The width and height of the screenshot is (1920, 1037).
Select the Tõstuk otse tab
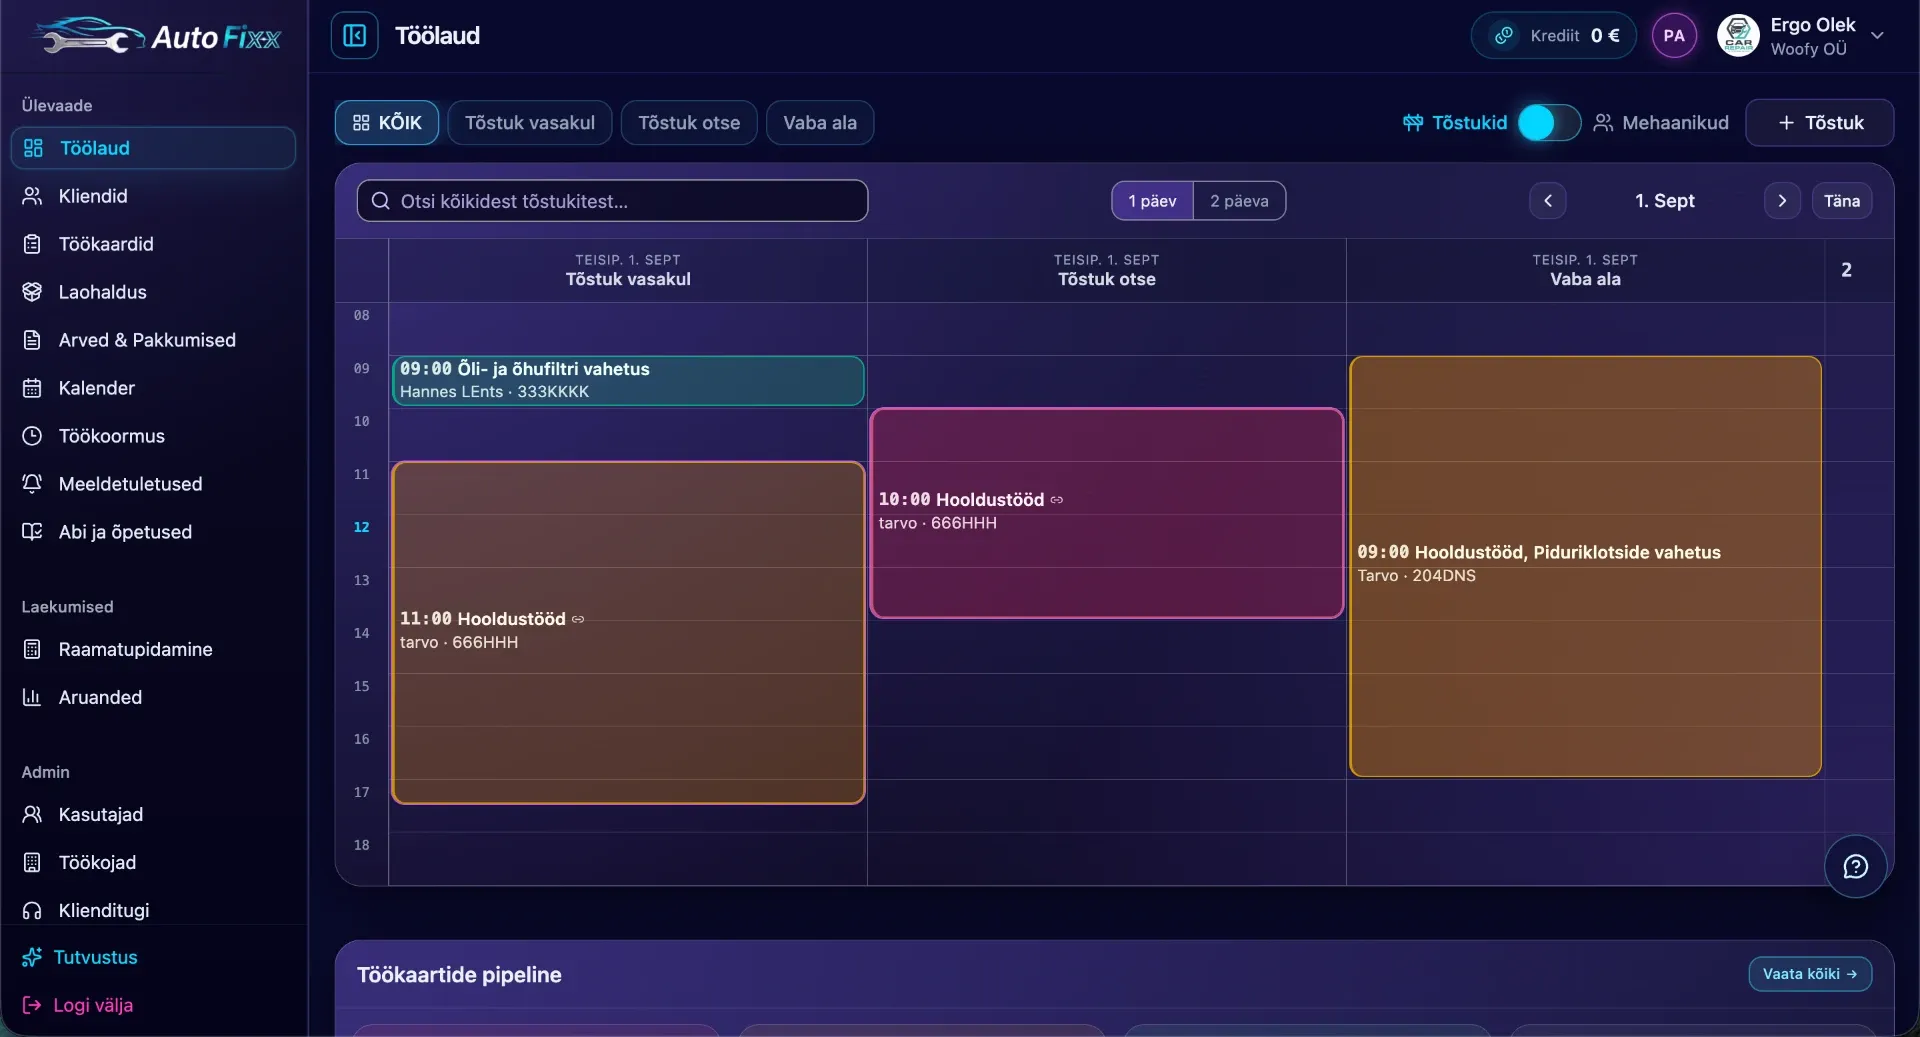pos(689,123)
